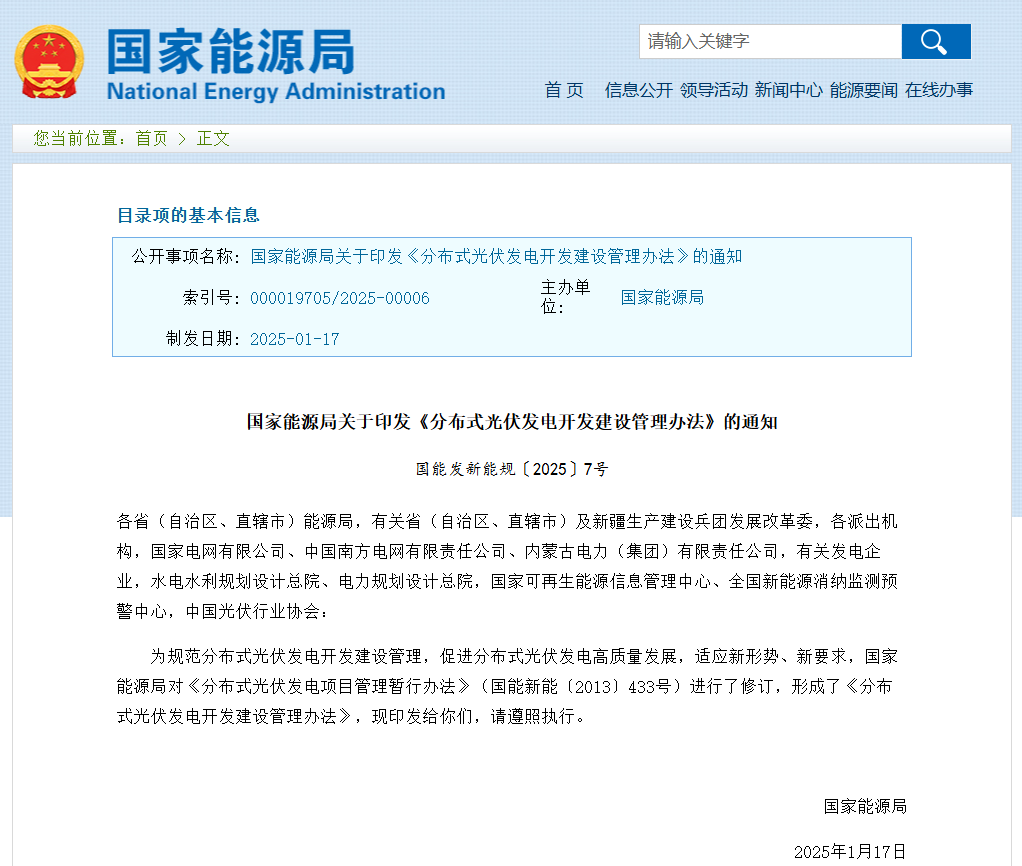Open the 首页 navigation menu item
Image resolution: width=1022 pixels, height=866 pixels.
563,90
